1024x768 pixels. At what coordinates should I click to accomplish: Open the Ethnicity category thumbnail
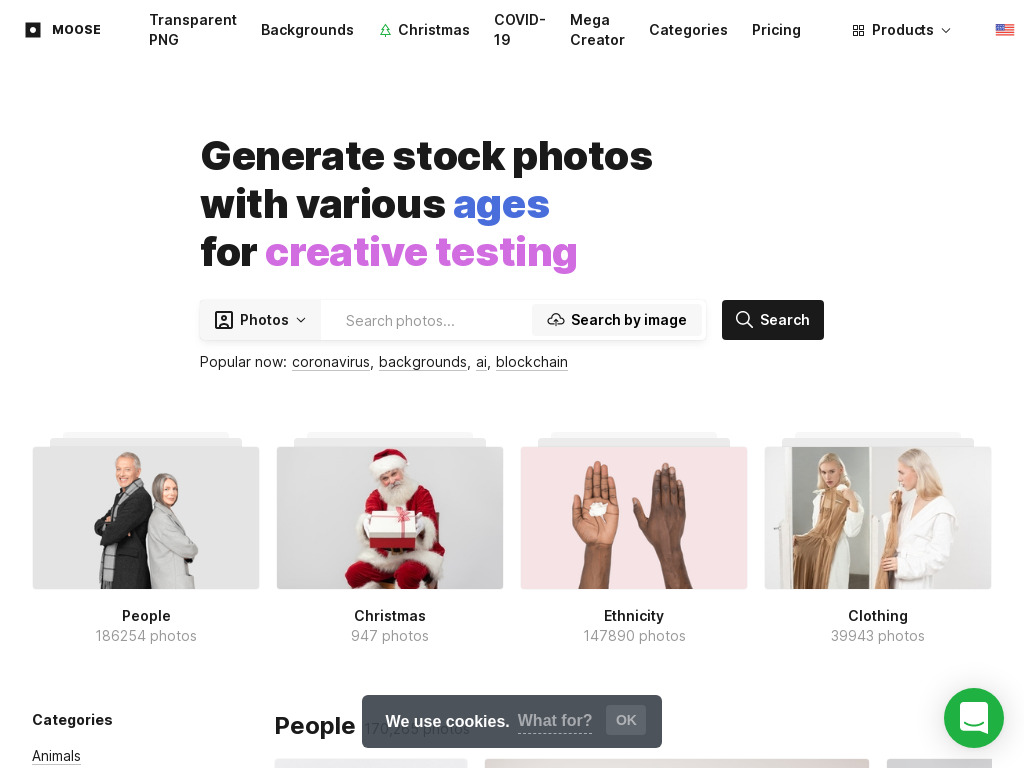click(x=633, y=517)
